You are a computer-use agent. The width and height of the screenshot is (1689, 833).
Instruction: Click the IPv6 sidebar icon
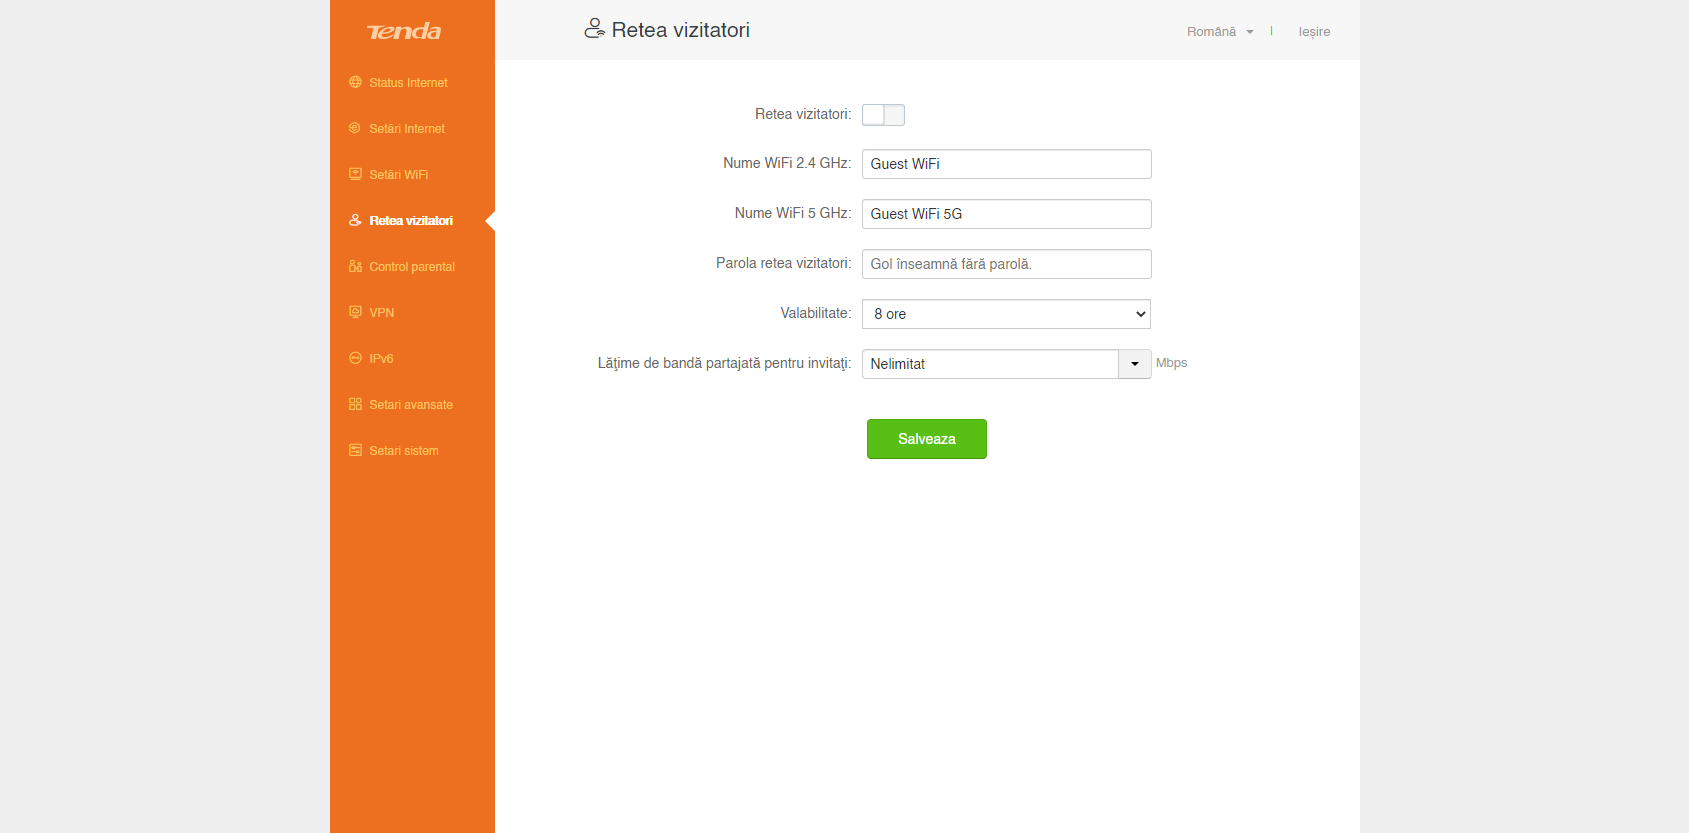(355, 358)
